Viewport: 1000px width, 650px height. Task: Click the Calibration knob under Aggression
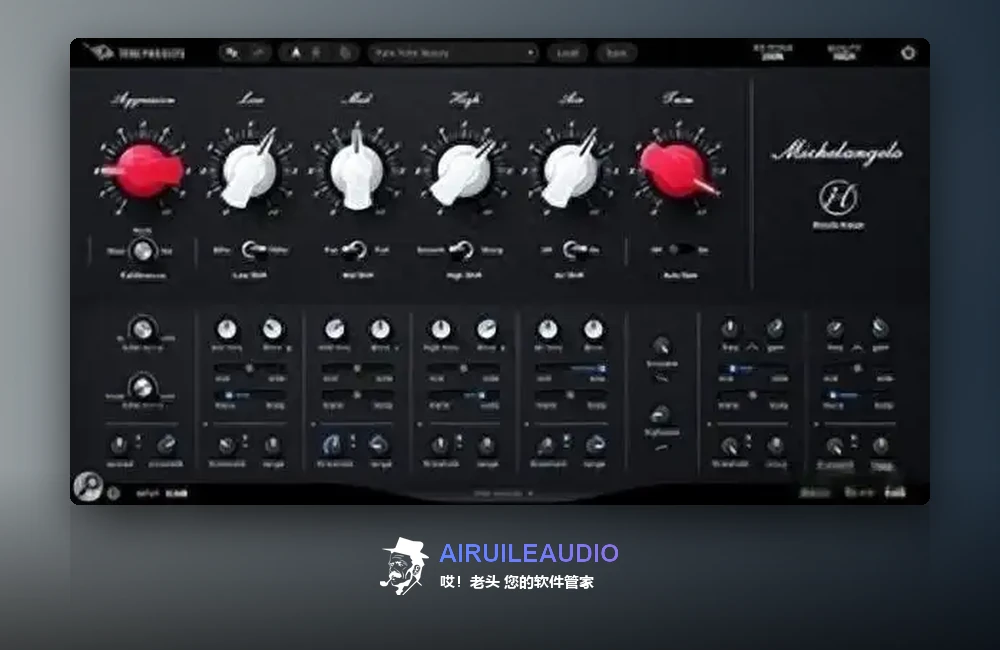[142, 251]
